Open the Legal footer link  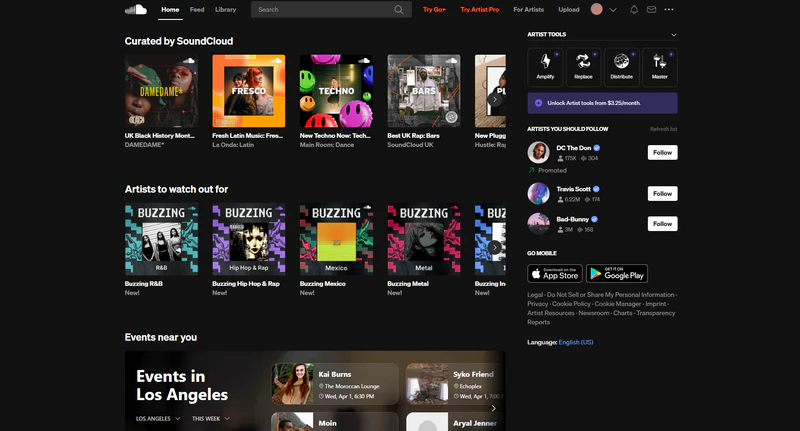tap(535, 295)
